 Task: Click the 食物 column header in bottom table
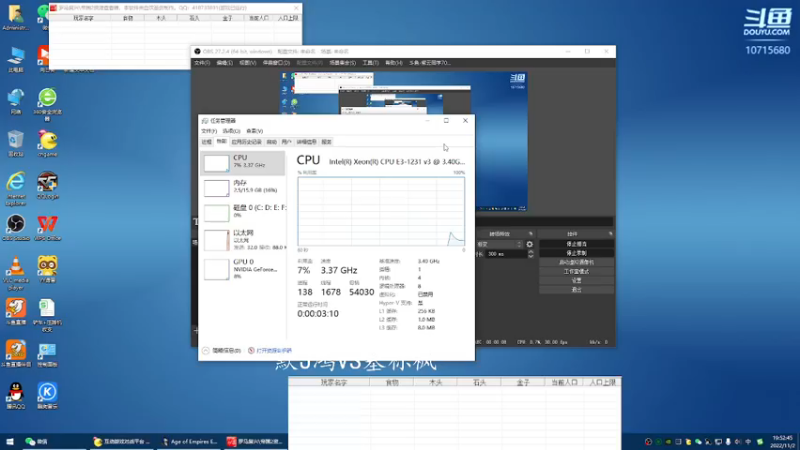pos(392,382)
